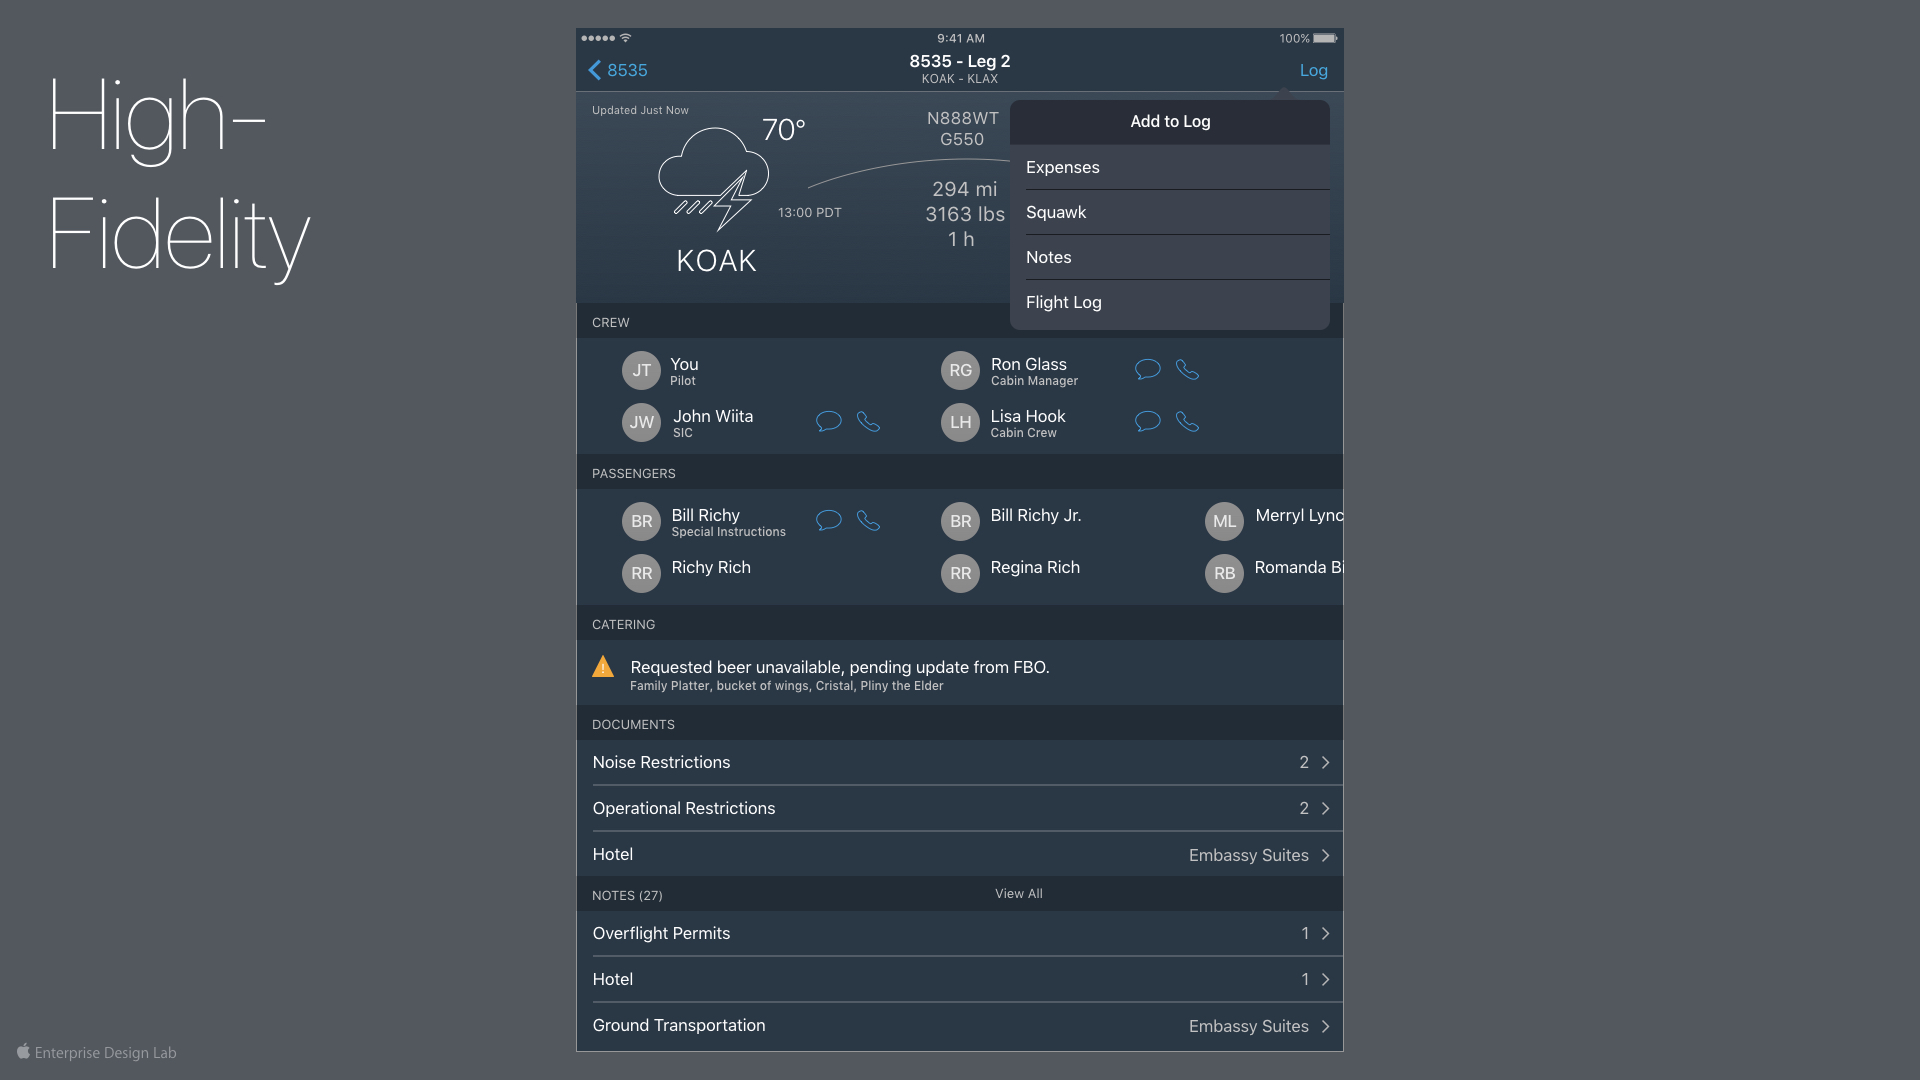This screenshot has width=1920, height=1080.
Task: Open chat with Lisa Hook
Action: (x=1147, y=421)
